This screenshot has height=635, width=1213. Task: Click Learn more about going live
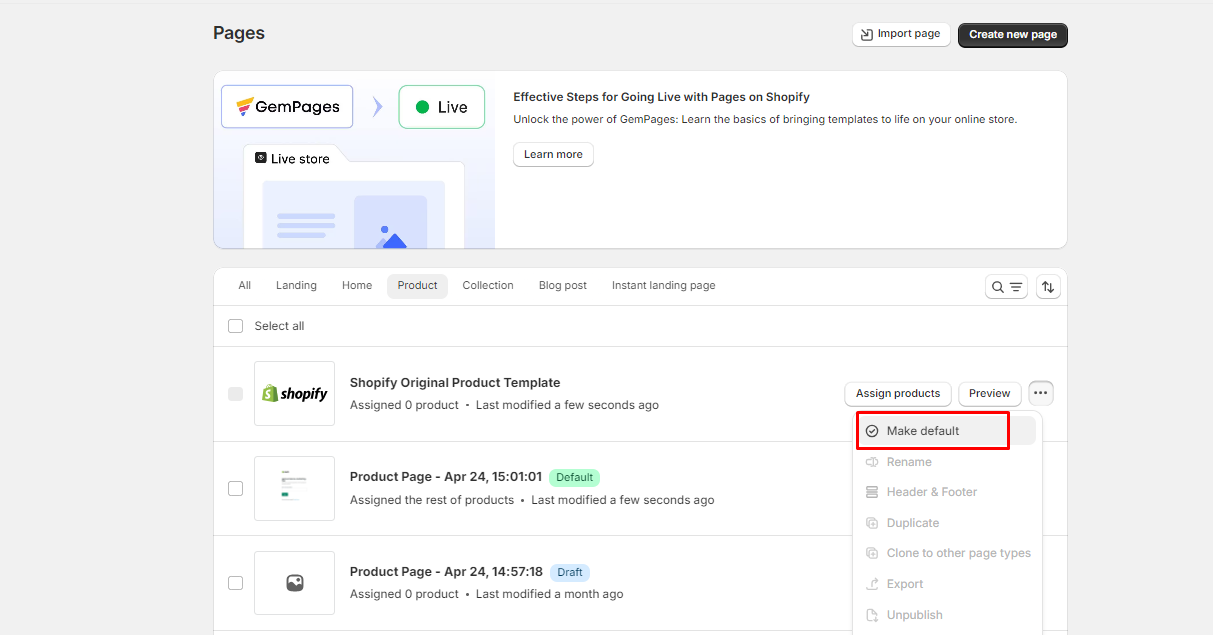pos(553,154)
